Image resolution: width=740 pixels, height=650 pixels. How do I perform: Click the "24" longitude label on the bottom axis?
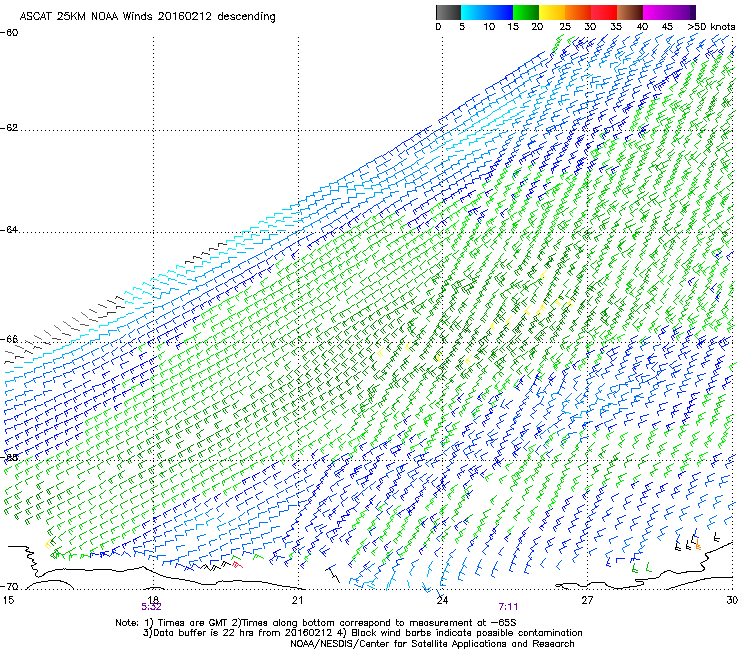(442, 600)
